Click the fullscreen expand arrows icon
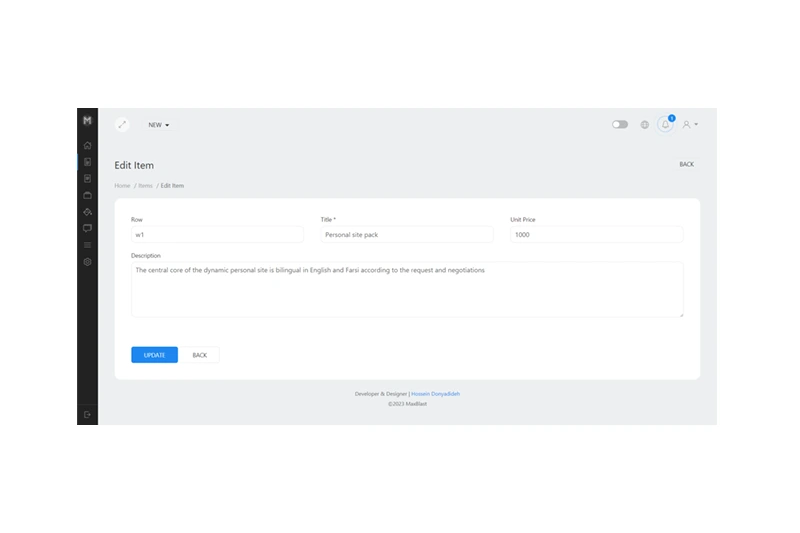800x533 pixels. pos(122,125)
